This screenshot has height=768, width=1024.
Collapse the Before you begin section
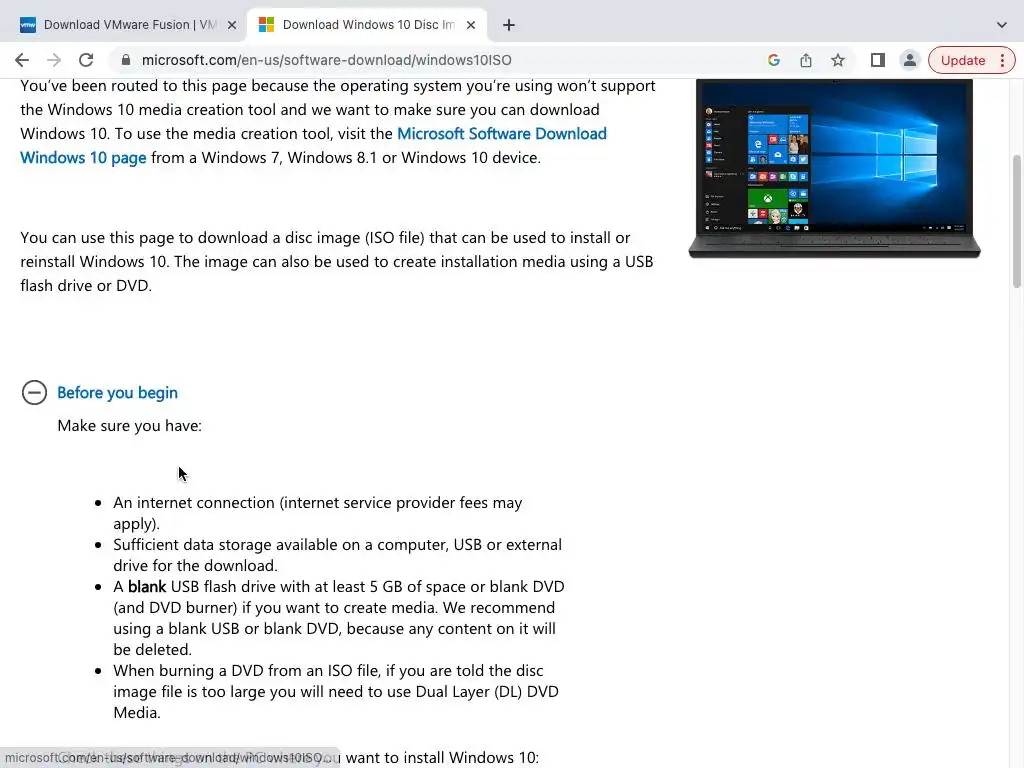point(34,392)
